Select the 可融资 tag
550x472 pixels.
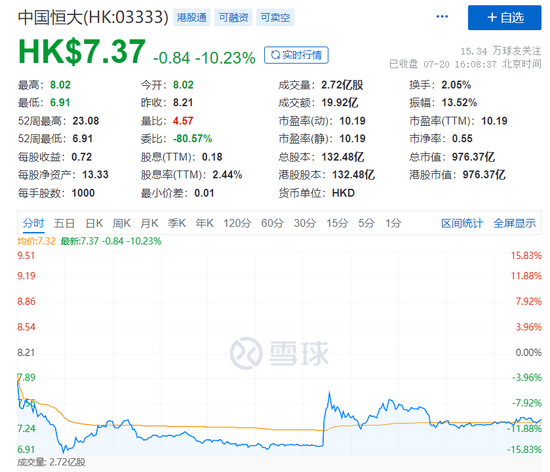coord(233,18)
